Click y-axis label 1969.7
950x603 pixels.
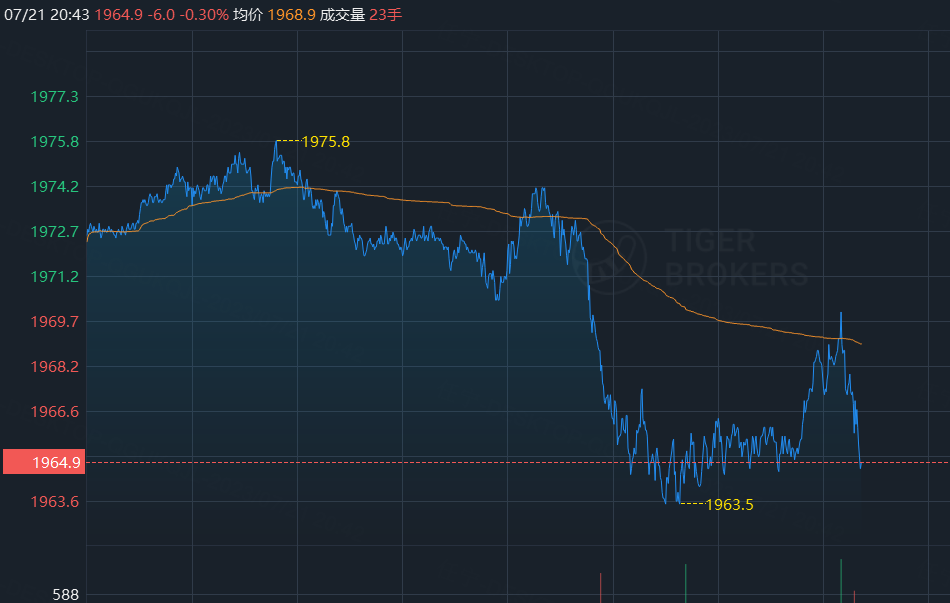[55, 321]
